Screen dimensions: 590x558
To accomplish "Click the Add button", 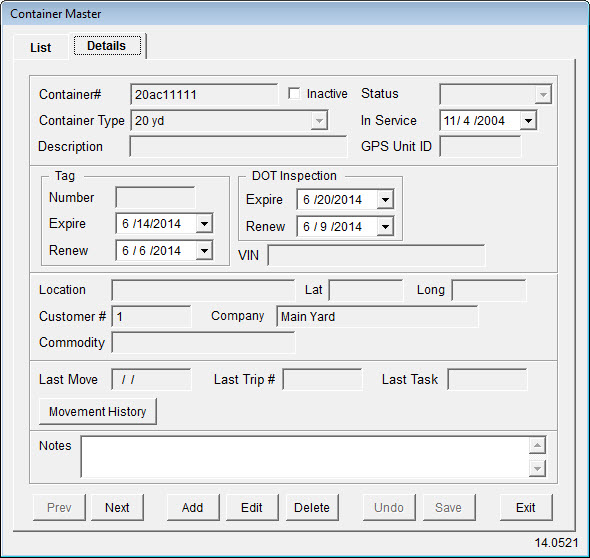I will pos(193,508).
